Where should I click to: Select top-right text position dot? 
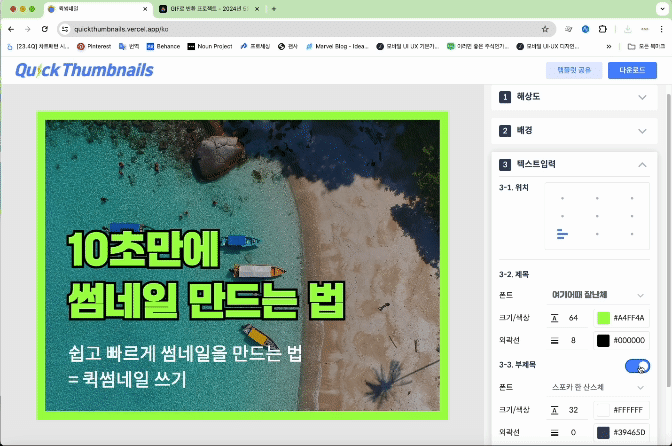(632, 198)
